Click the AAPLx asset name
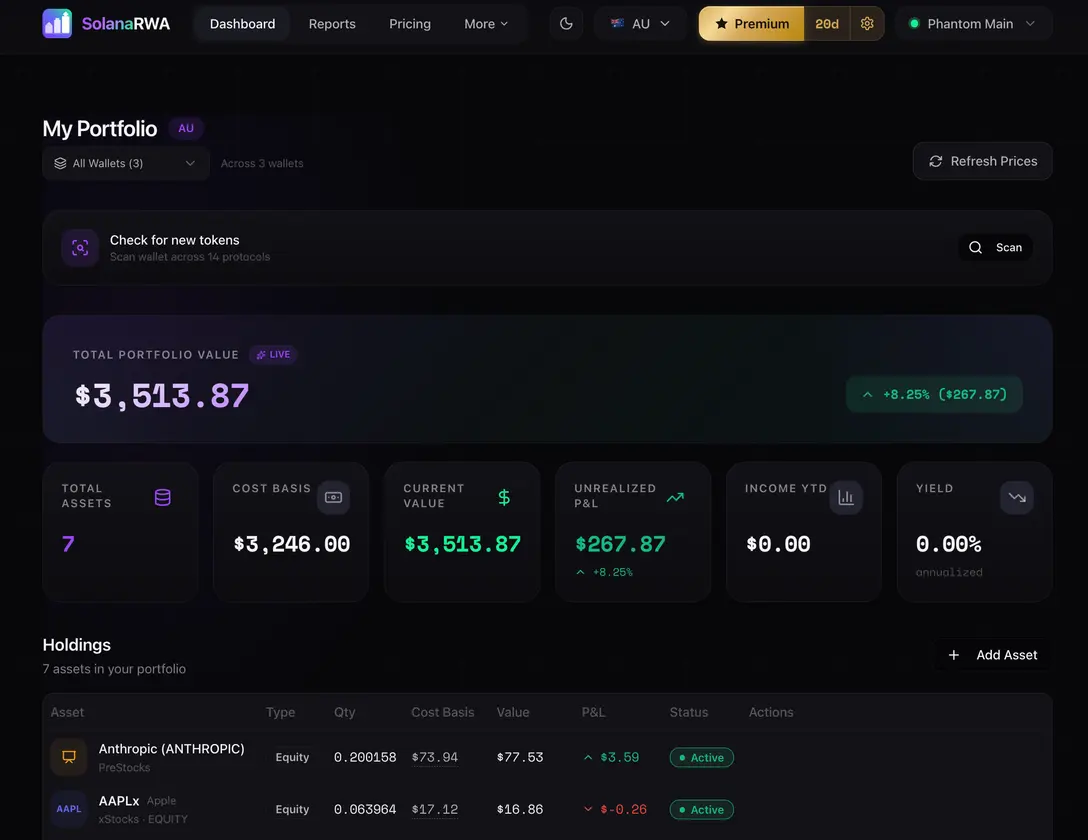Image resolution: width=1088 pixels, height=840 pixels. click(119, 800)
